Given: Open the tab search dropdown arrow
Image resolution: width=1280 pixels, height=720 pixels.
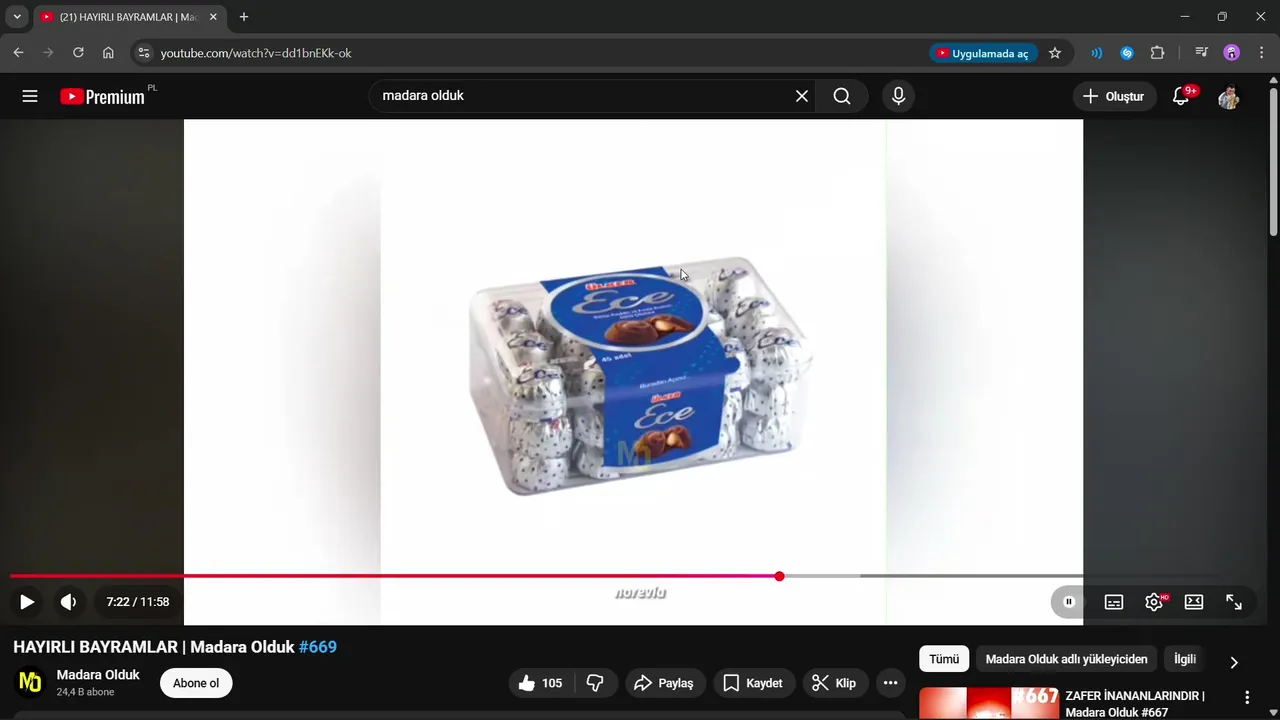Looking at the screenshot, I should (x=17, y=17).
